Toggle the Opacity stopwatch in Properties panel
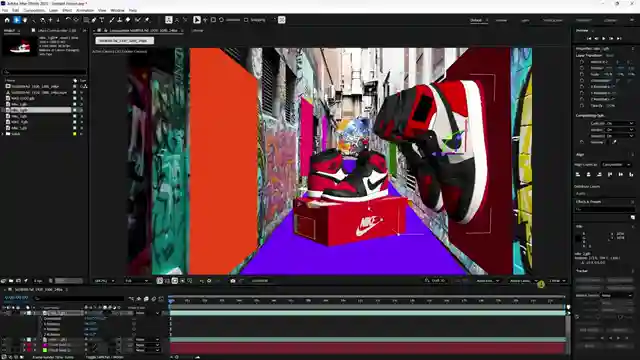 [x=582, y=106]
